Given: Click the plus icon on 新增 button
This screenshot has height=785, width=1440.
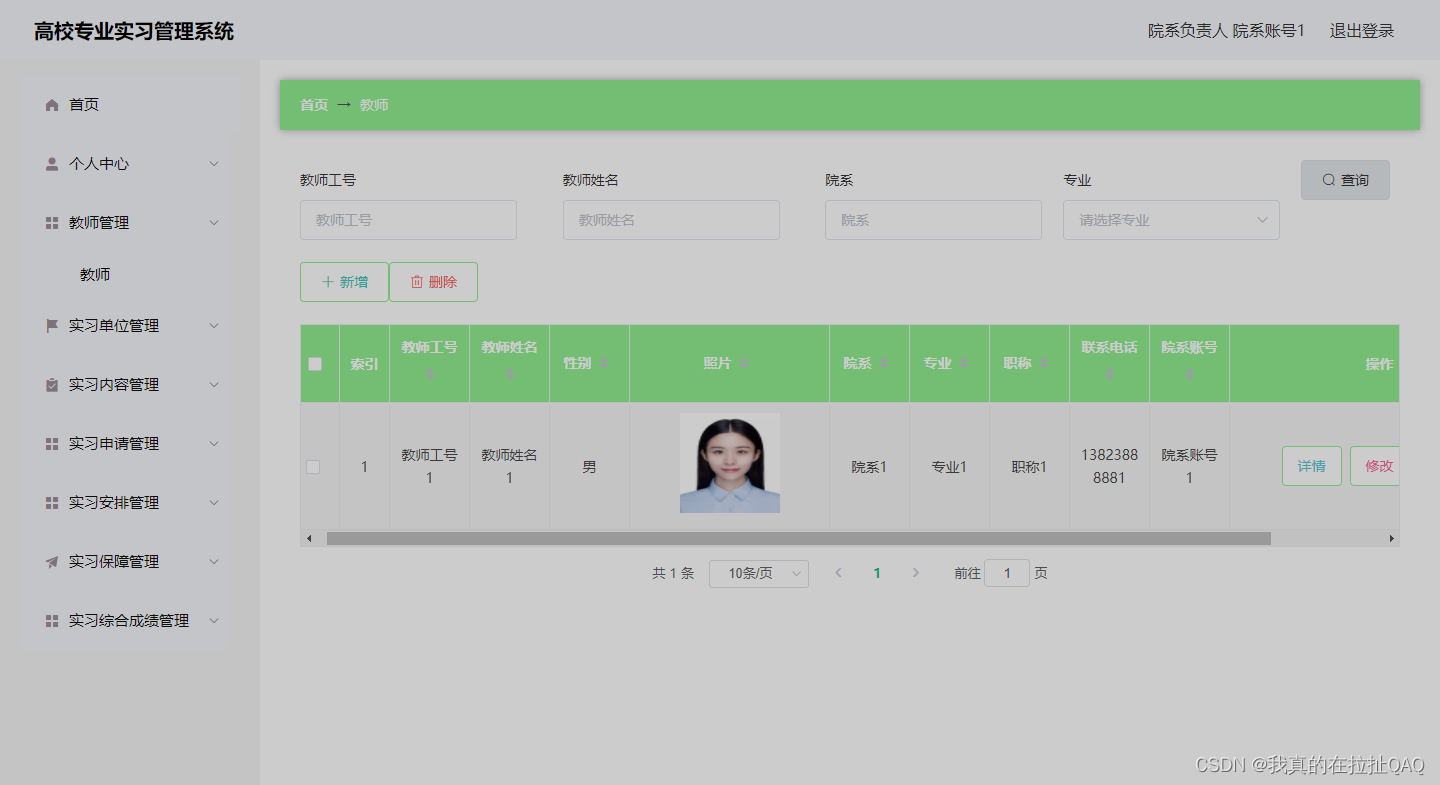Looking at the screenshot, I should click(327, 281).
